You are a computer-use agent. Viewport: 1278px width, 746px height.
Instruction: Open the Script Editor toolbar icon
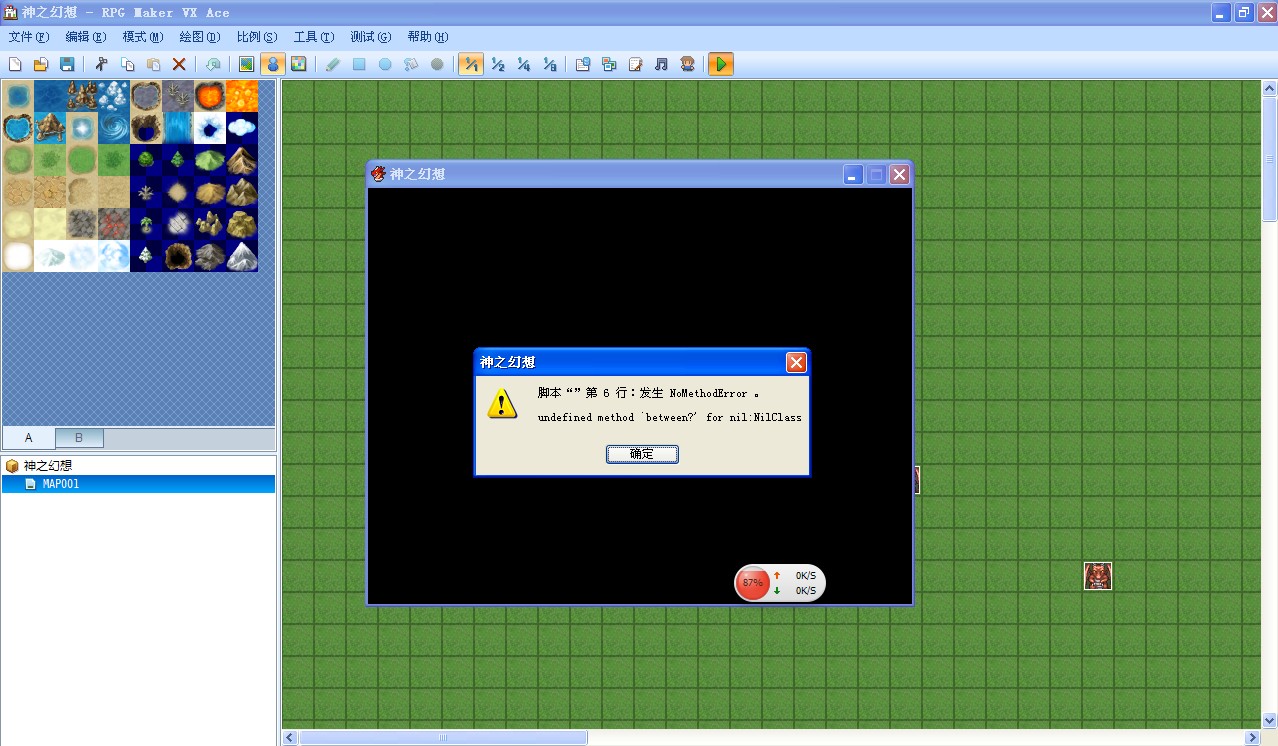[635, 65]
